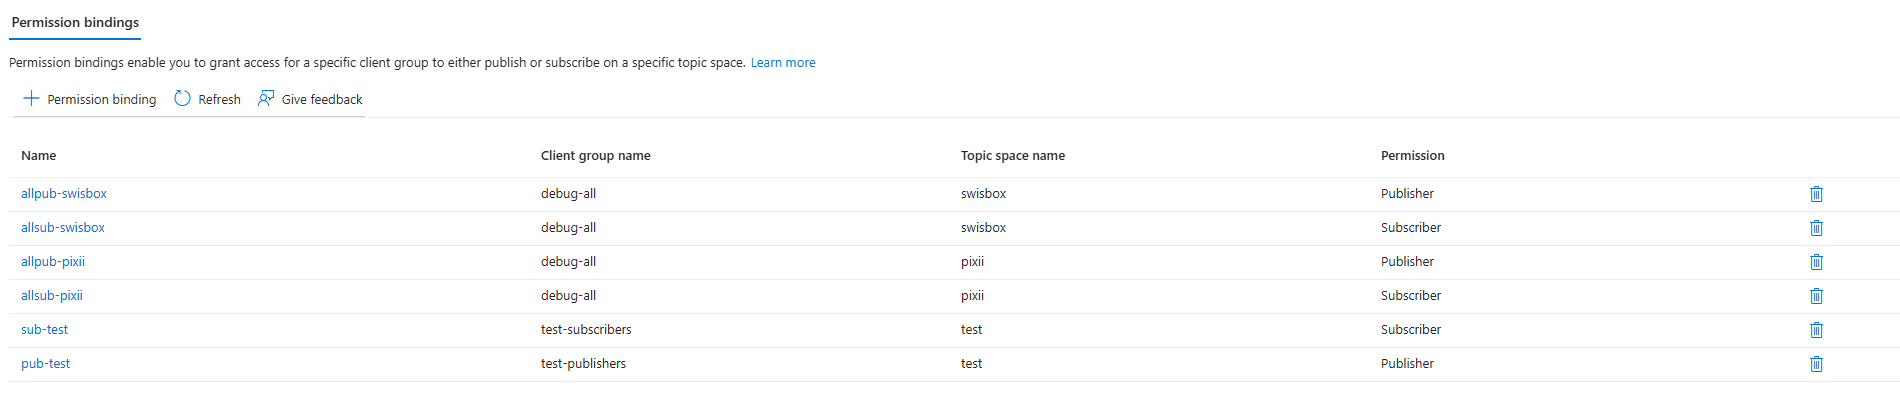Open the allsub-pixii binding
Viewport: 1900px width, 406px height.
pyautogui.click(x=52, y=295)
